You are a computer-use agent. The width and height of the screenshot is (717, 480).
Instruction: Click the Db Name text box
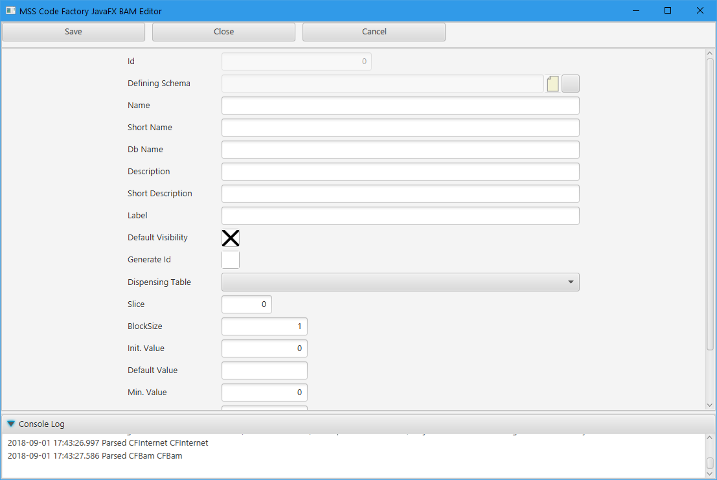(400, 150)
